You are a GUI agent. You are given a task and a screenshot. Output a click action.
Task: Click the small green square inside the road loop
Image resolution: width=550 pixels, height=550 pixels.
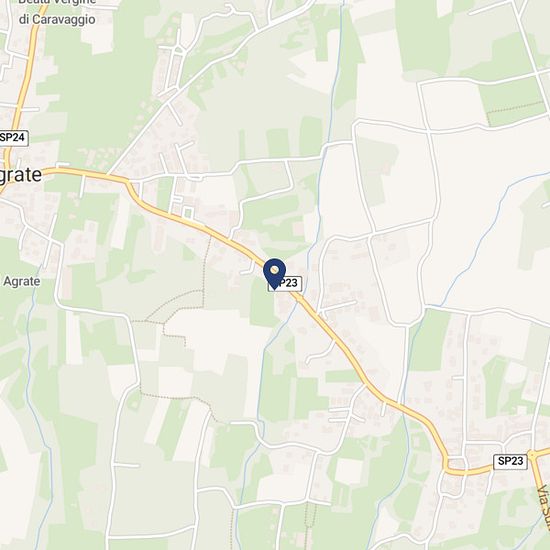[188, 212]
